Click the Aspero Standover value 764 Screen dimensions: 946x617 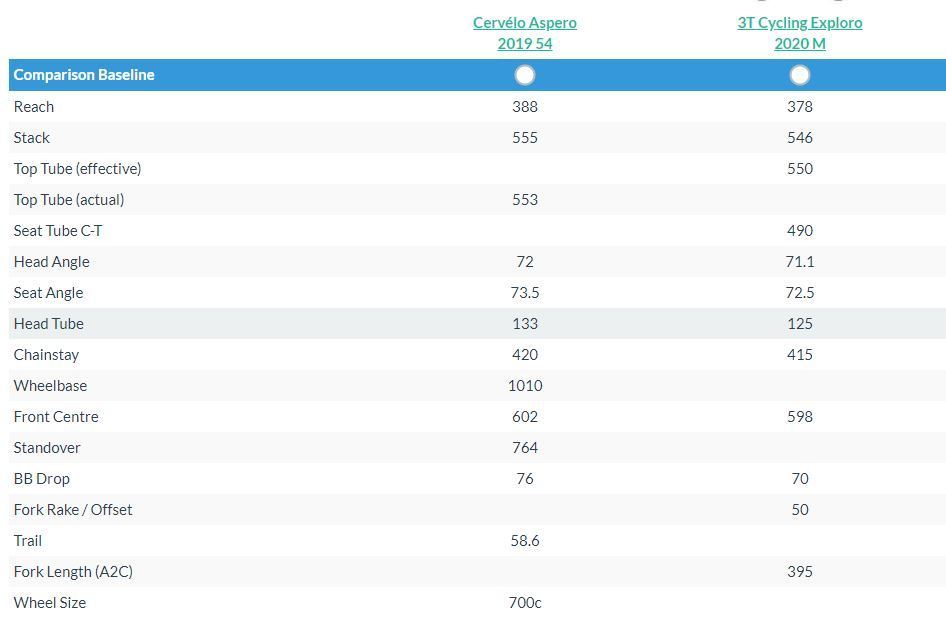point(525,448)
